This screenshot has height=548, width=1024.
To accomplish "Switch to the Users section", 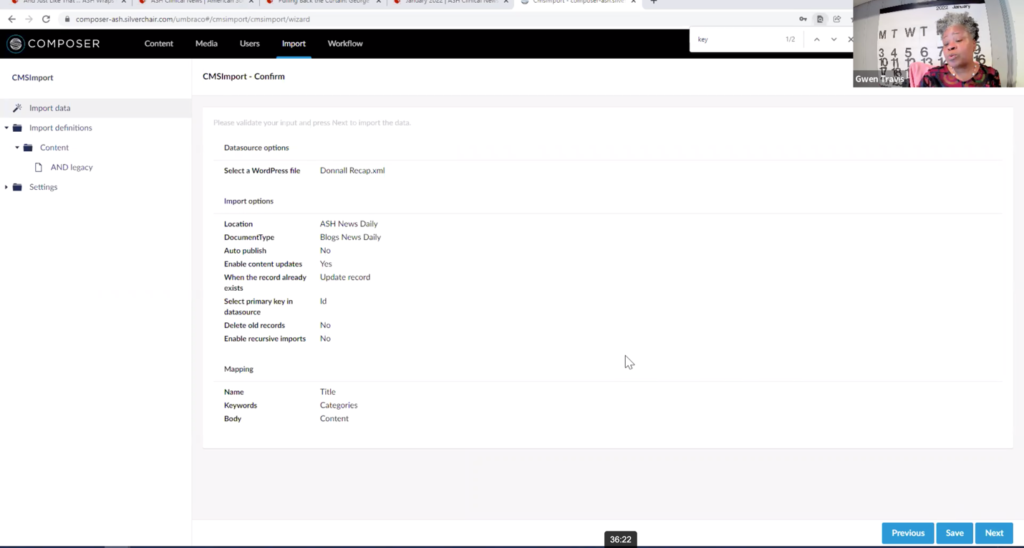I will [249, 44].
